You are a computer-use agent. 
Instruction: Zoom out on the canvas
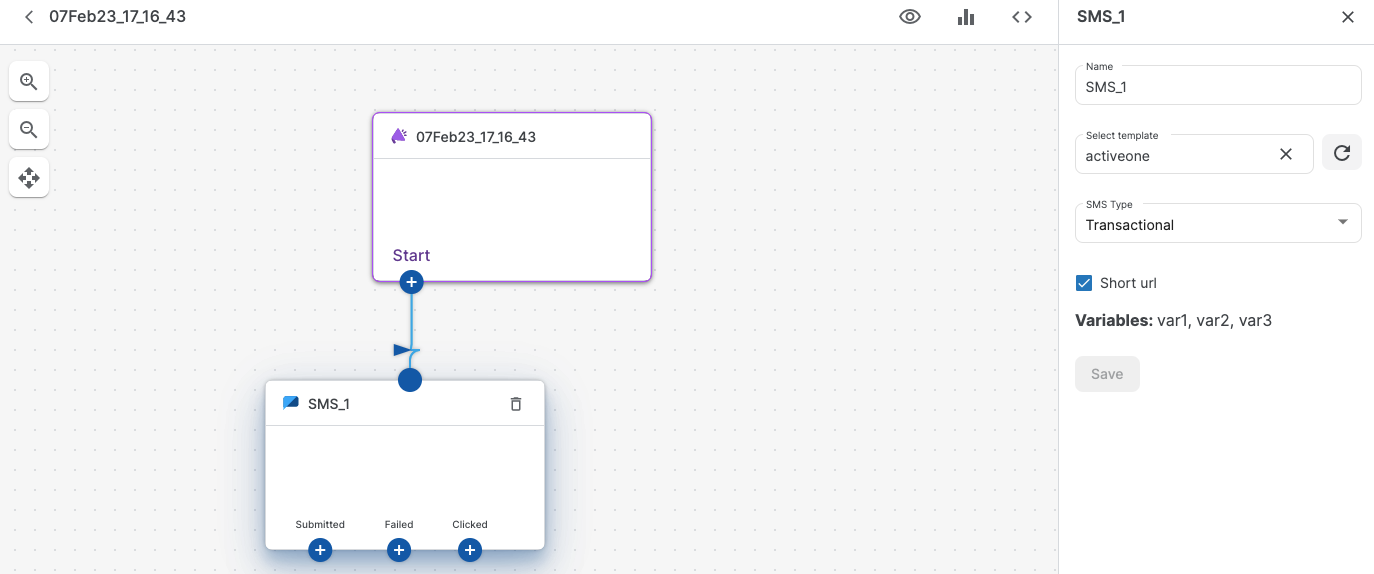29,129
